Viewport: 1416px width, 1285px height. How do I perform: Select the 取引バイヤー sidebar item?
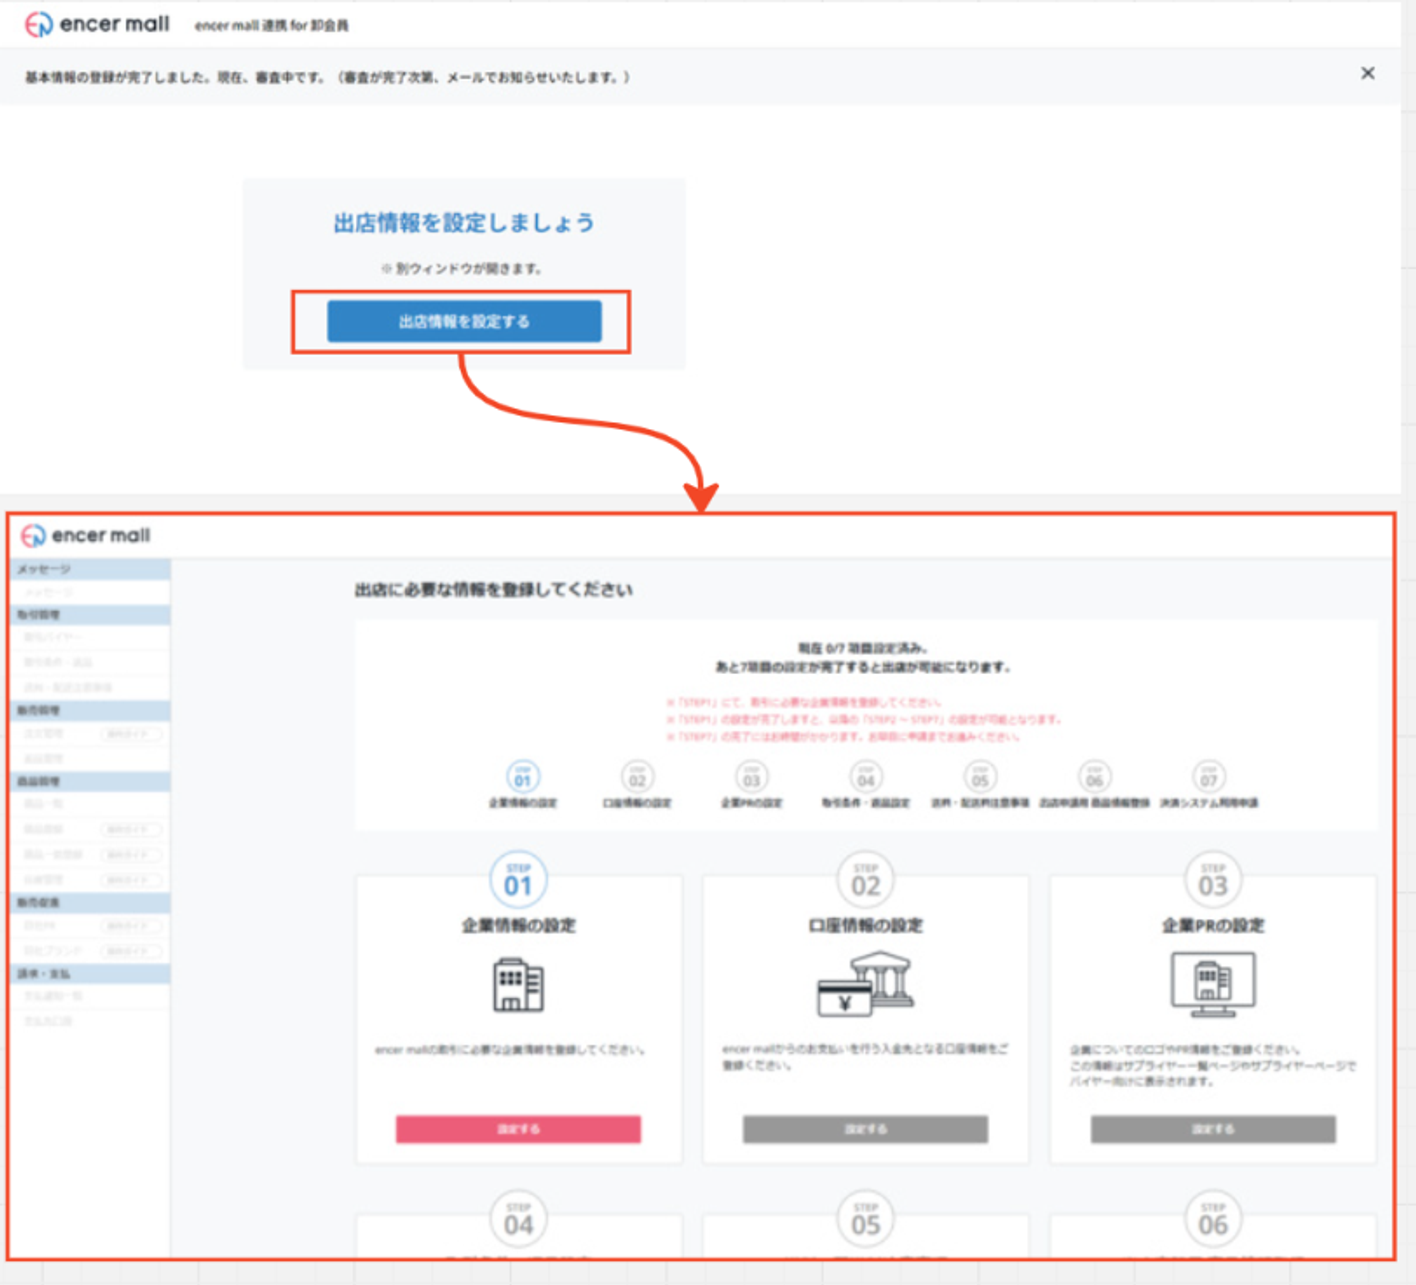pyautogui.click(x=53, y=637)
